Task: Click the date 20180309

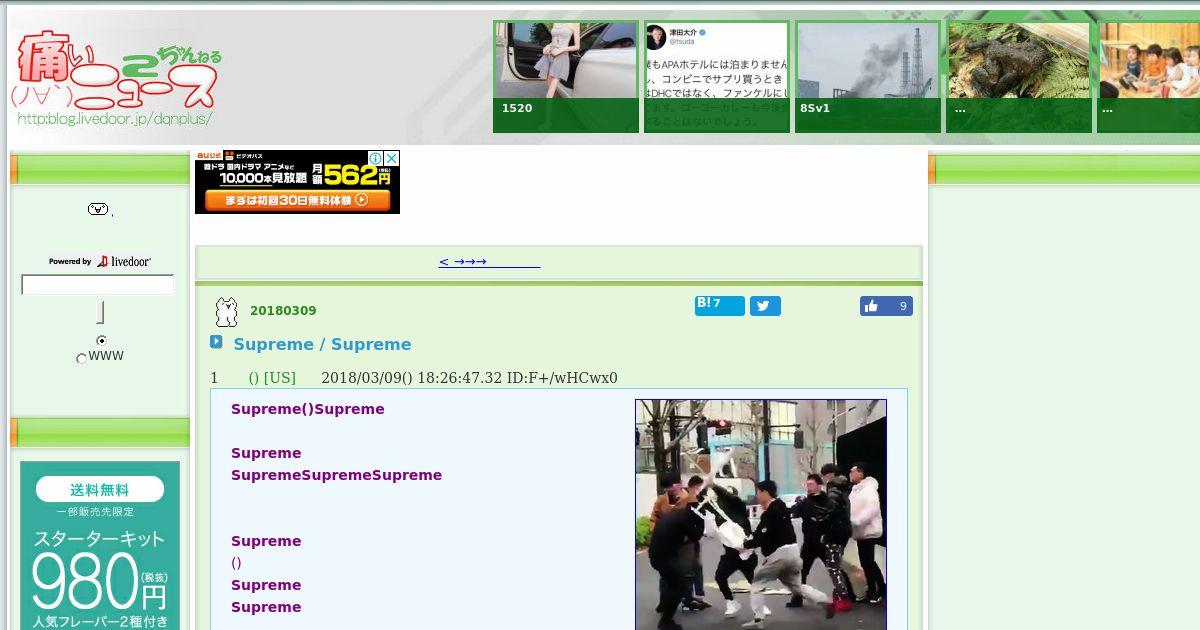Action: pyautogui.click(x=283, y=311)
